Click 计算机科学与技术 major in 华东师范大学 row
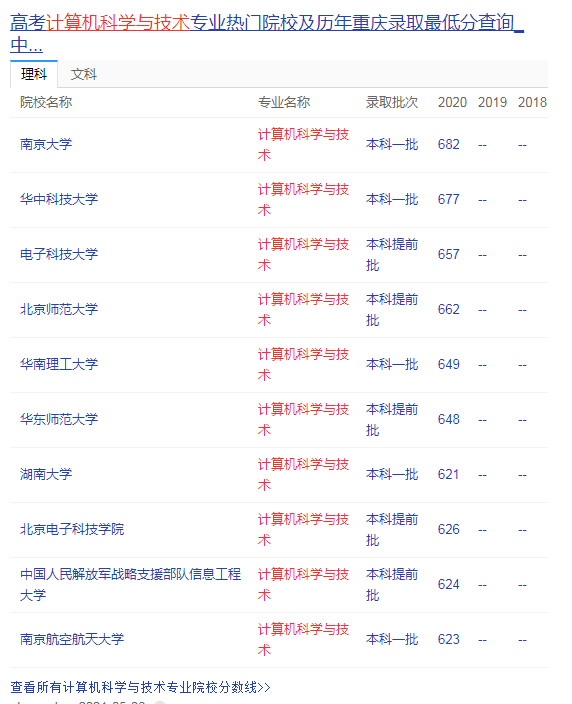 tap(303, 419)
